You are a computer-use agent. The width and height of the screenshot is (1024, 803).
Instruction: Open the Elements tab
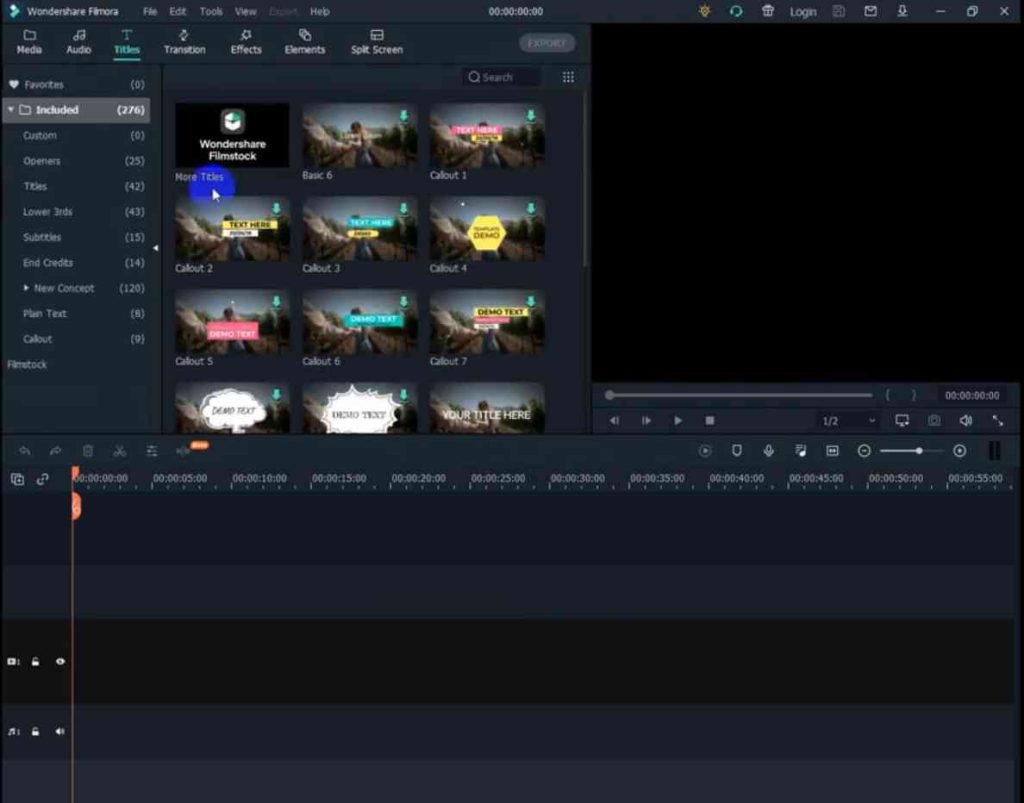click(304, 42)
